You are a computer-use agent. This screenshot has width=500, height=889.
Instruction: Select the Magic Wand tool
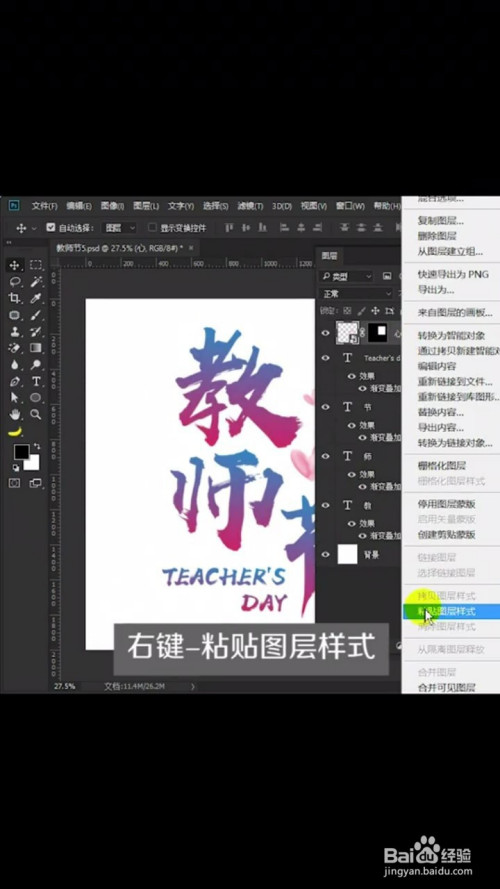click(36, 281)
